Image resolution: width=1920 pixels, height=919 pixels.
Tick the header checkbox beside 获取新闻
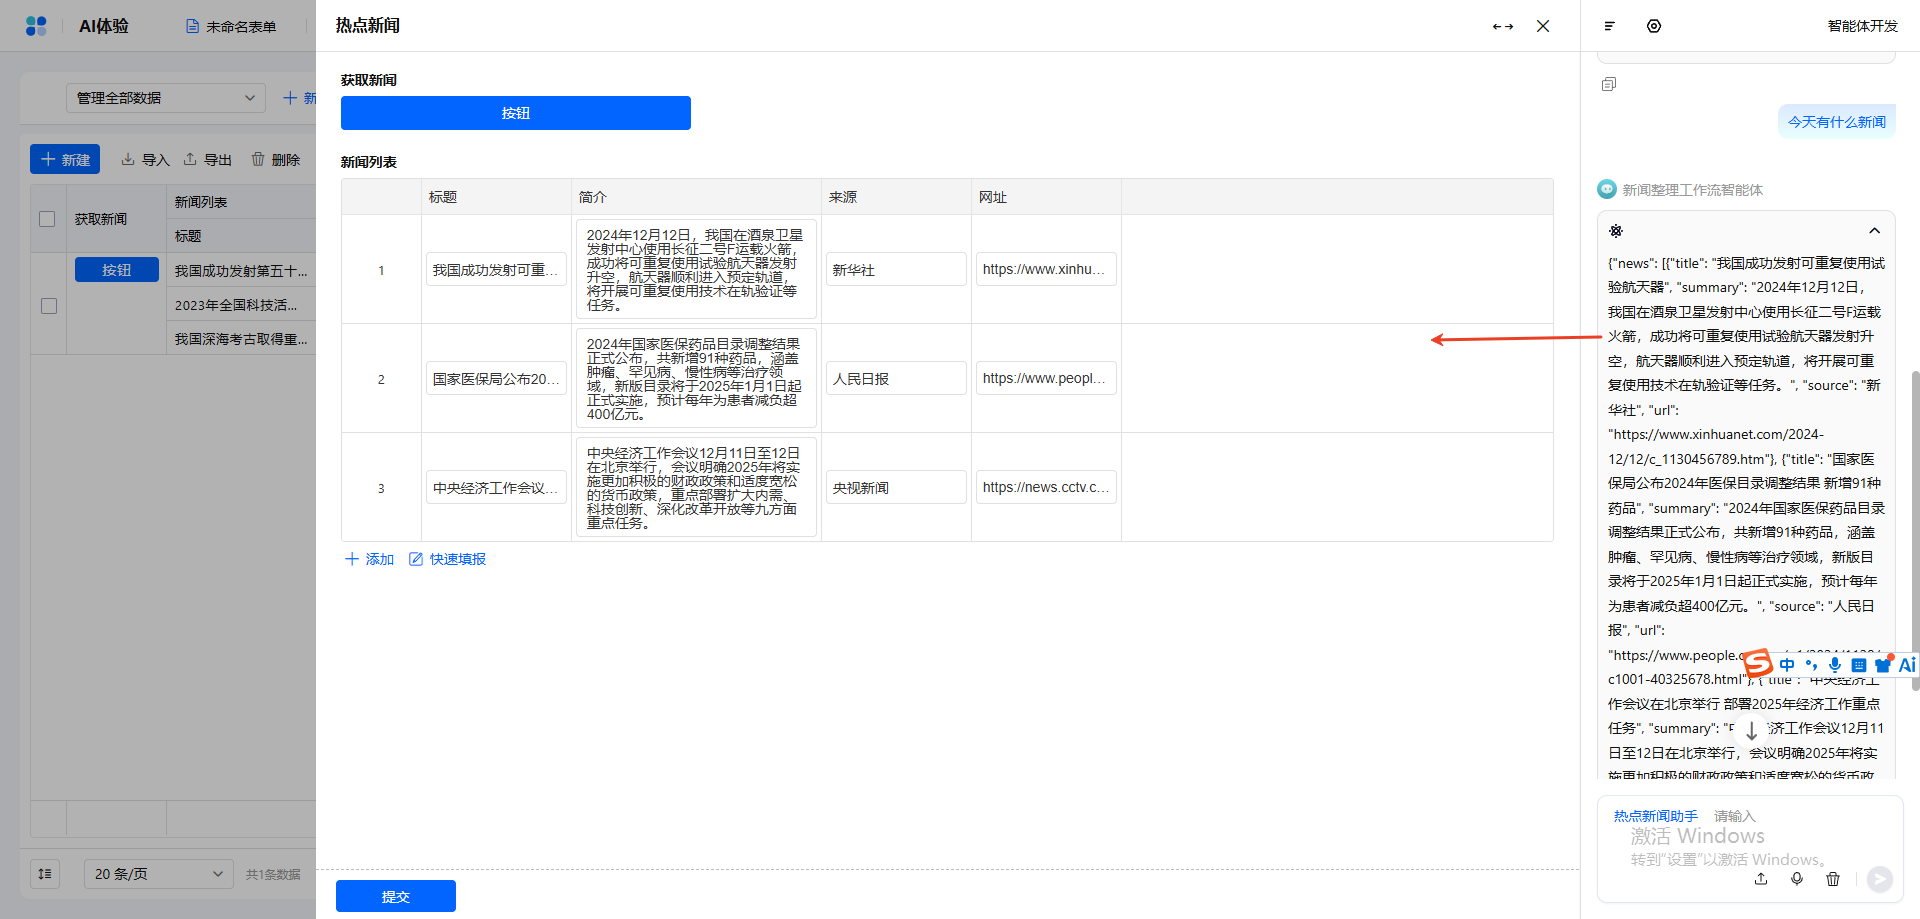pyautogui.click(x=47, y=219)
